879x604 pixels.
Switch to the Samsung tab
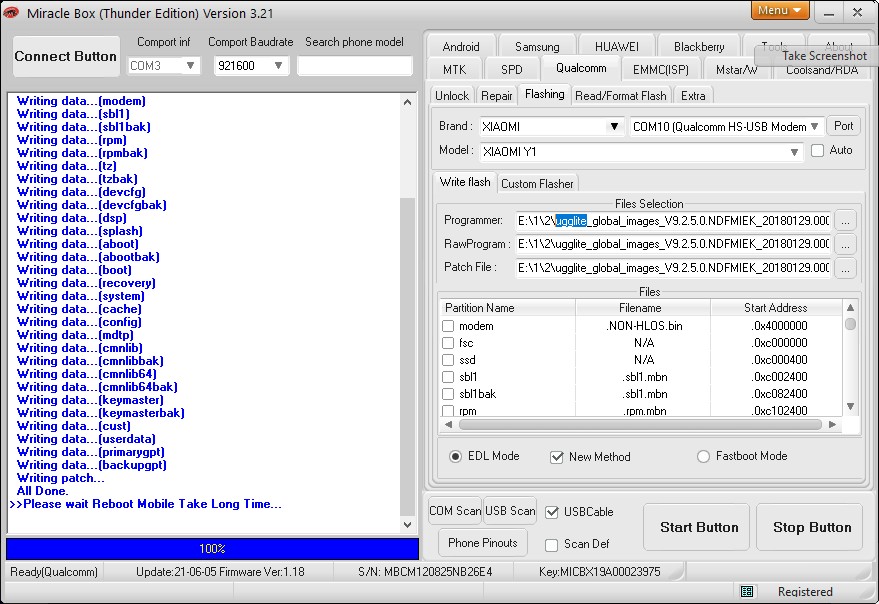pos(537,47)
